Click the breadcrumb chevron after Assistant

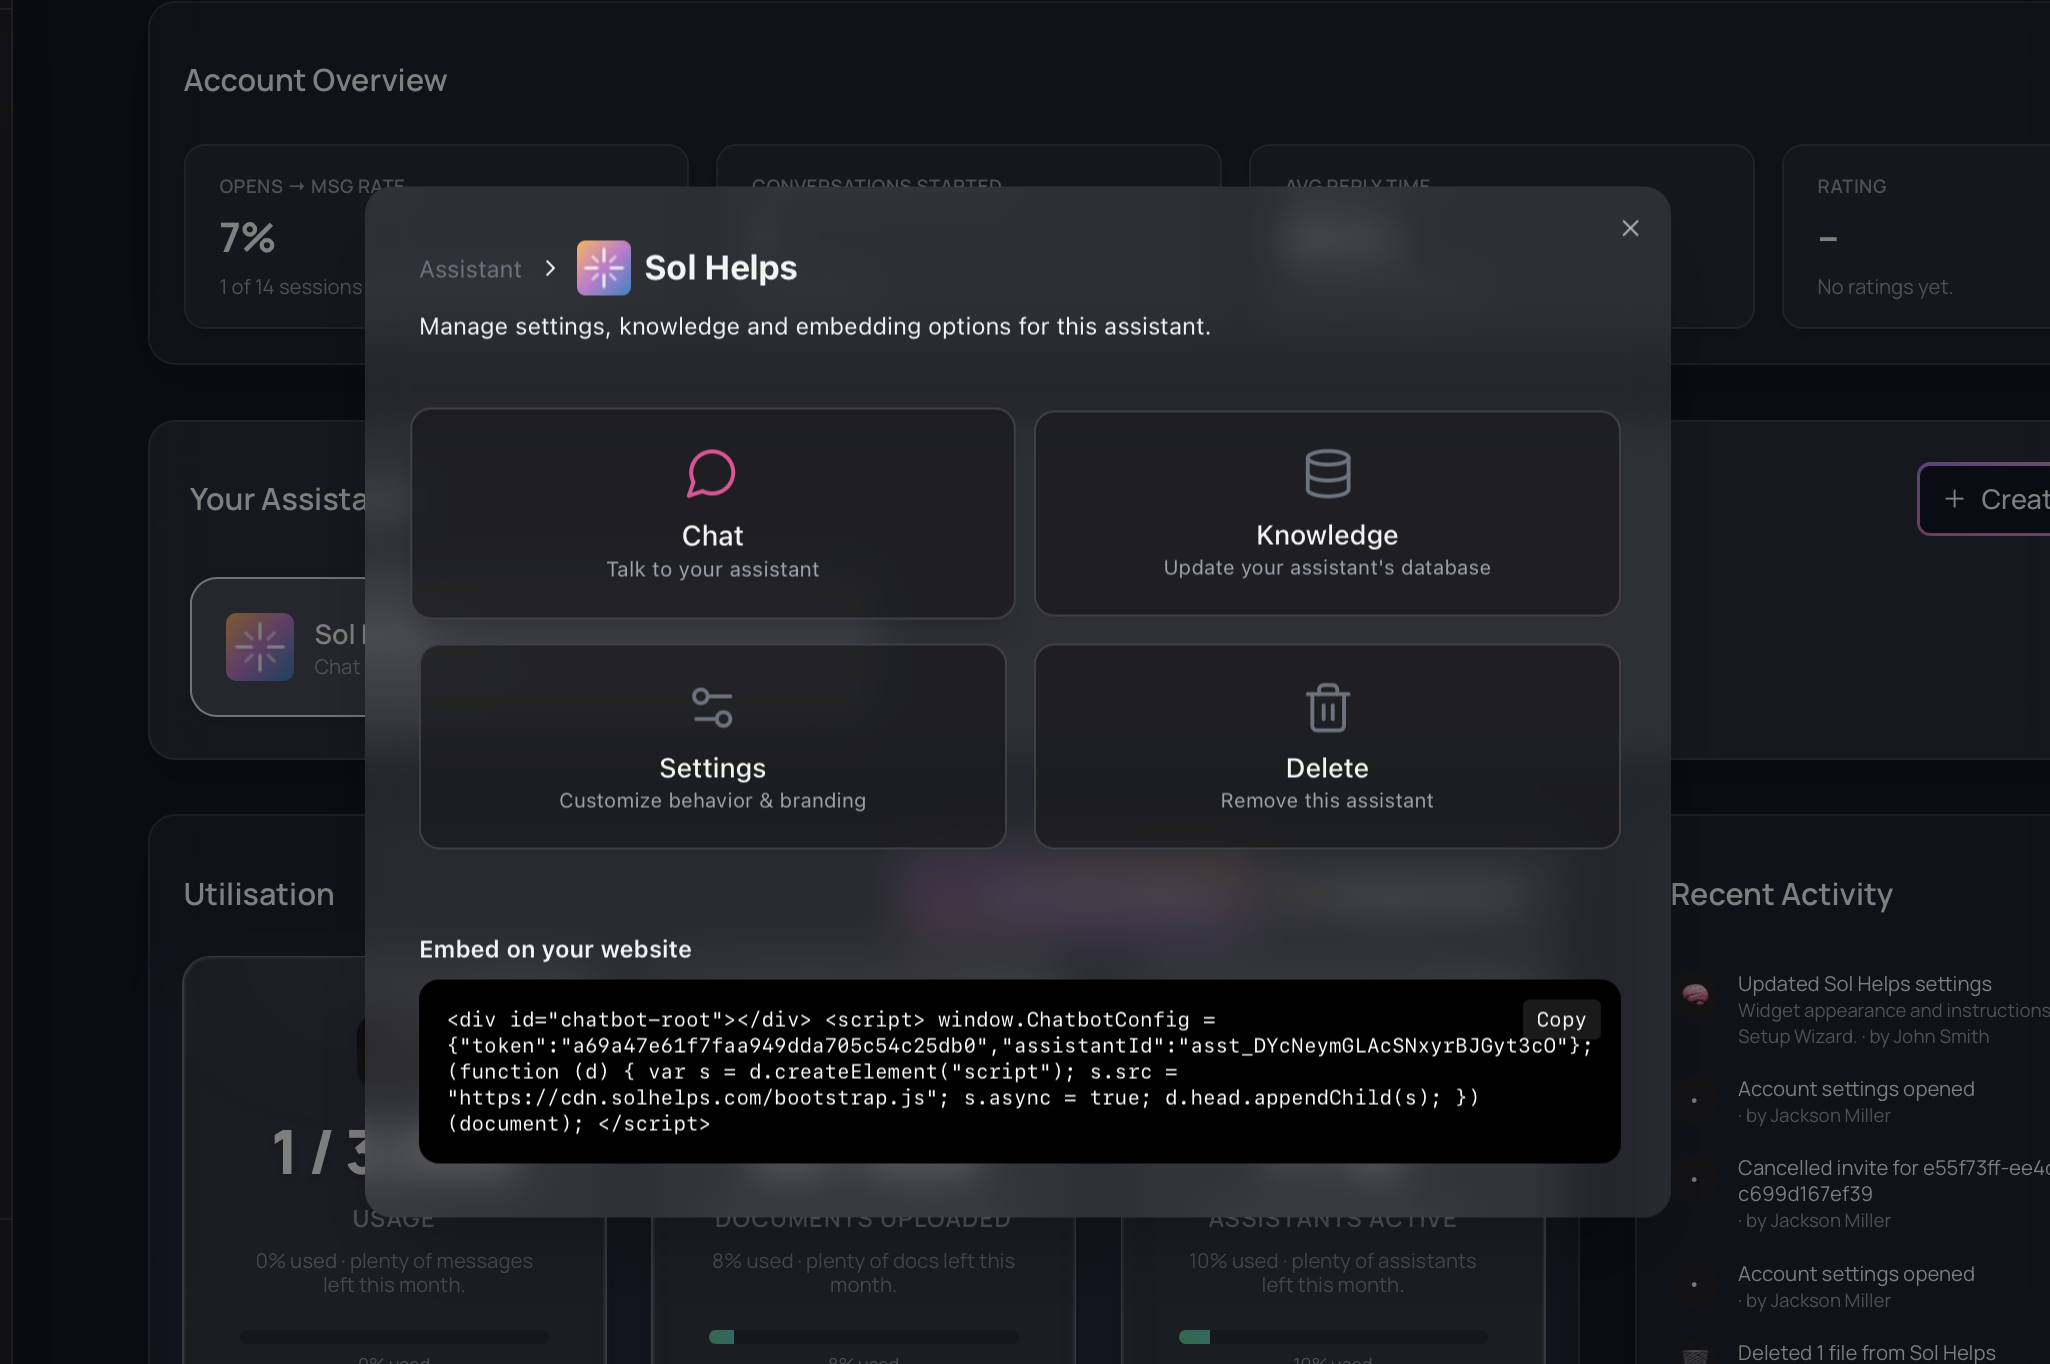pos(550,269)
